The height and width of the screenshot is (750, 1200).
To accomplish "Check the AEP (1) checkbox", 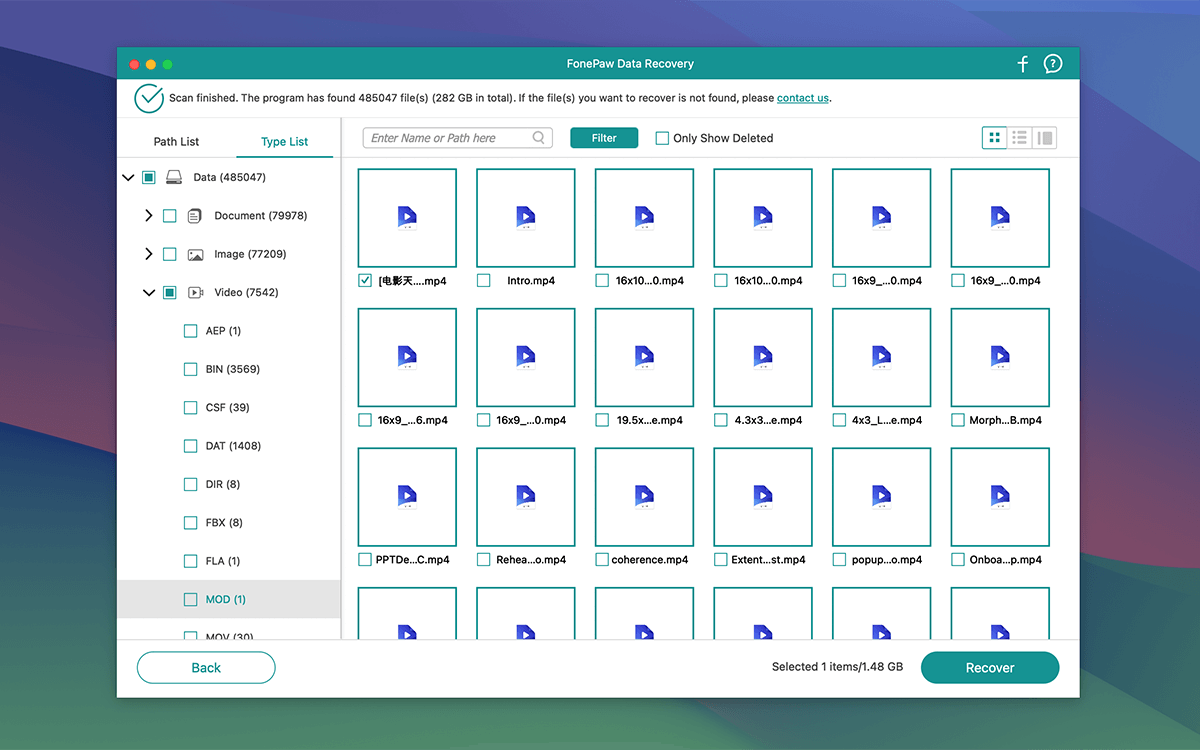I will click(191, 331).
